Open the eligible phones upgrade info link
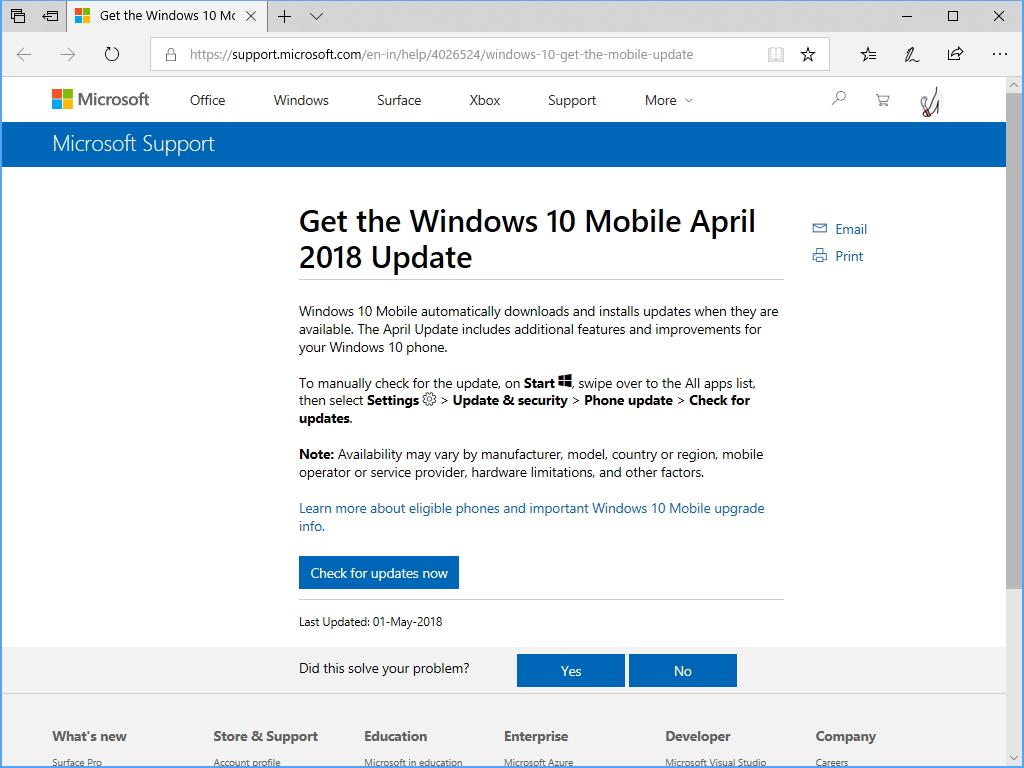 (x=531, y=508)
